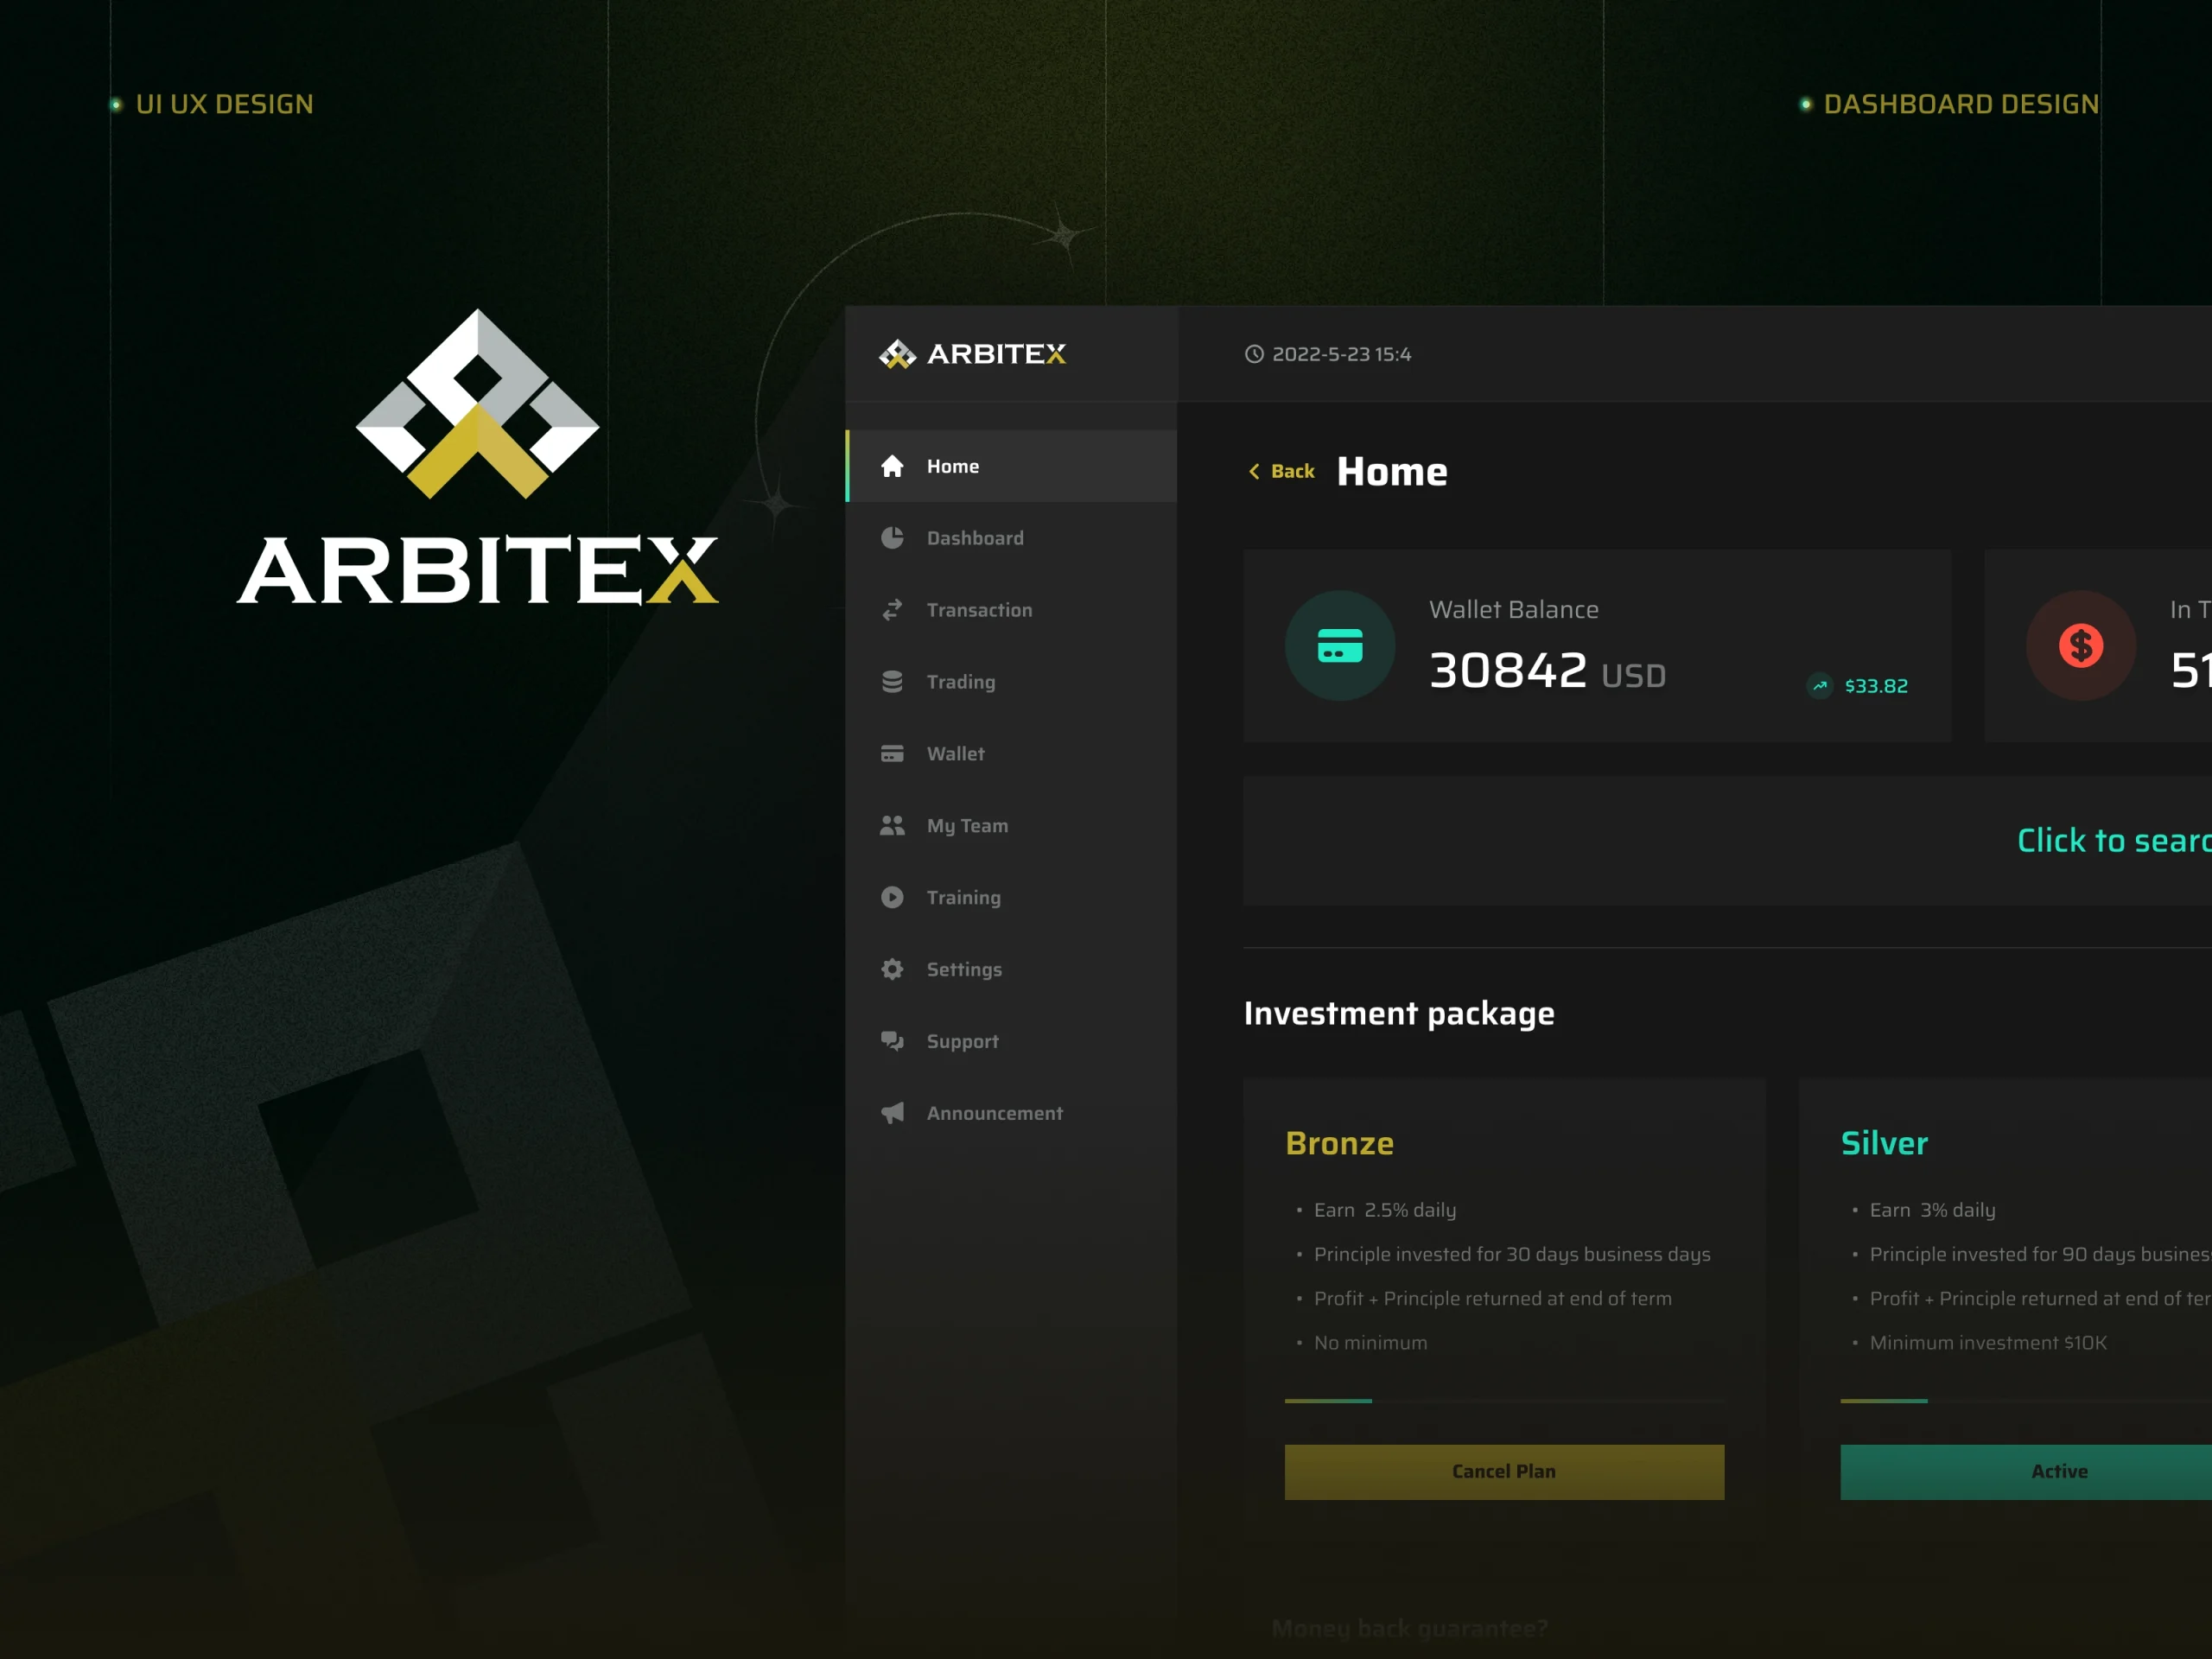Screen dimensions: 2212x1659
Task: Select the Home icon in the sidebar
Action: pos(893,466)
